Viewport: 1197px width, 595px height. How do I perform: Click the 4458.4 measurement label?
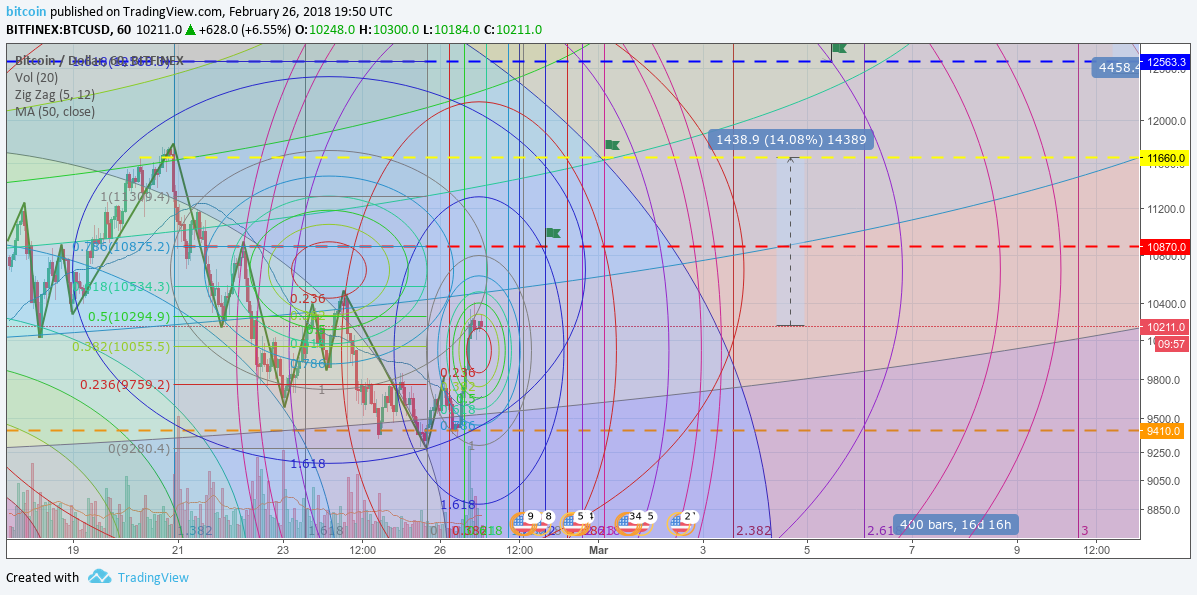pos(1116,67)
